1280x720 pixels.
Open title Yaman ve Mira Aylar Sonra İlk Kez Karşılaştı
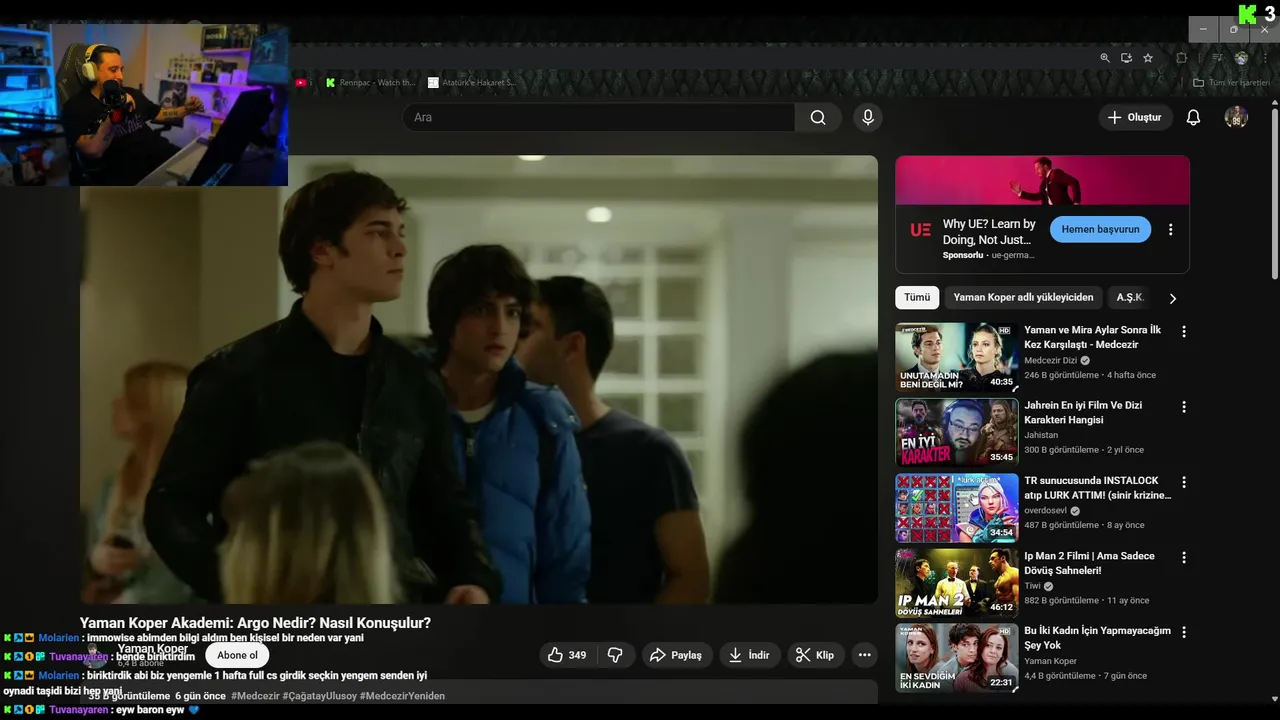[1092, 337]
